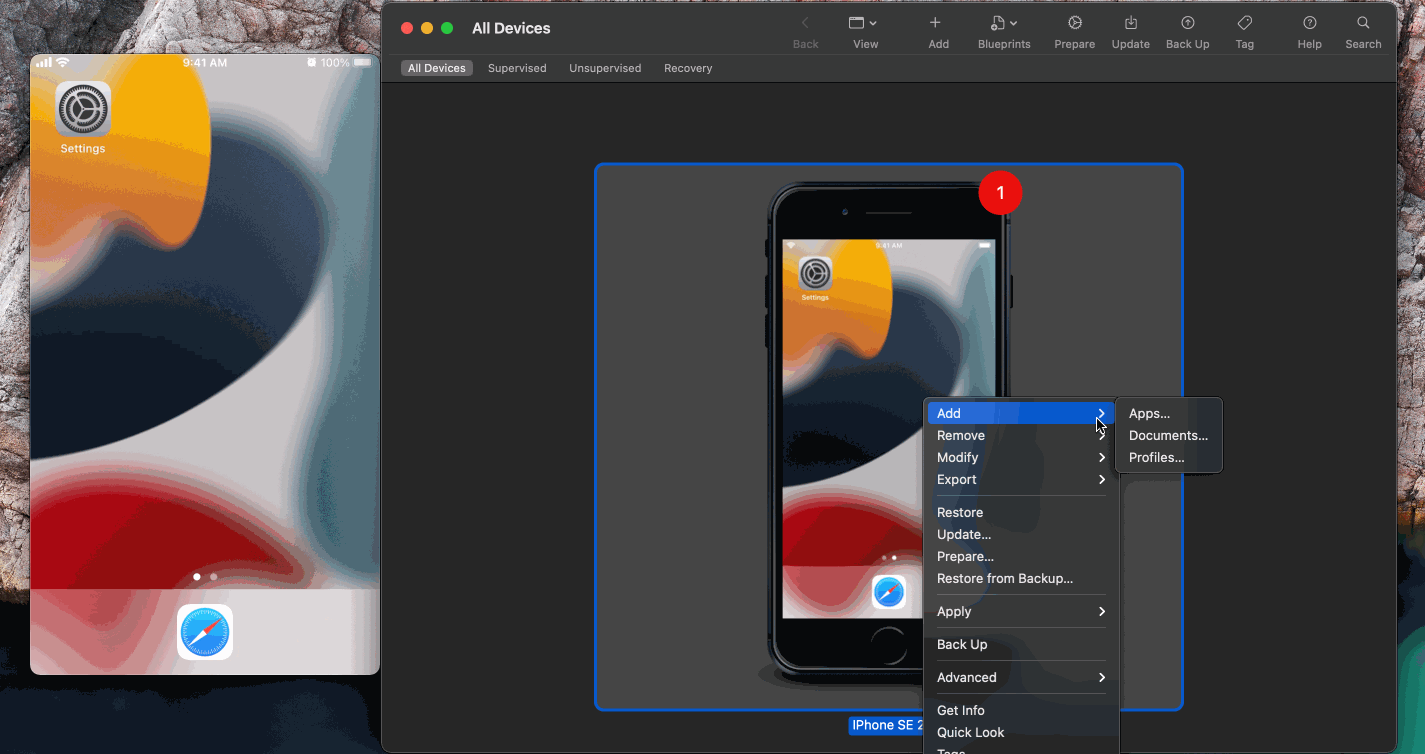Select the All Devices tab
The height and width of the screenshot is (754, 1425).
tap(437, 68)
